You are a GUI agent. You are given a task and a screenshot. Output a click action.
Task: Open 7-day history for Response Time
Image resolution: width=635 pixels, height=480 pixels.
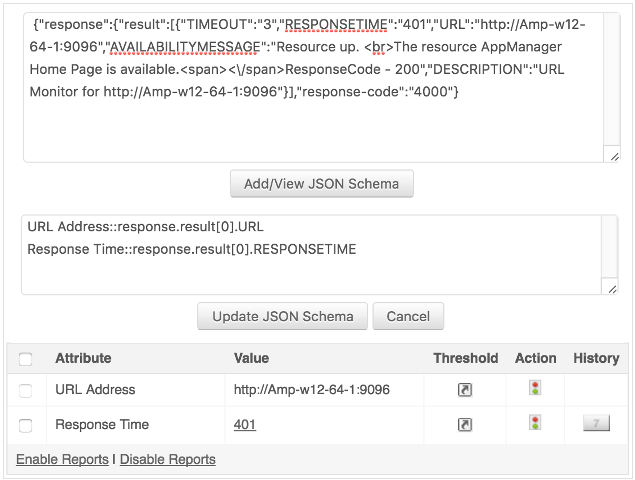(x=596, y=424)
